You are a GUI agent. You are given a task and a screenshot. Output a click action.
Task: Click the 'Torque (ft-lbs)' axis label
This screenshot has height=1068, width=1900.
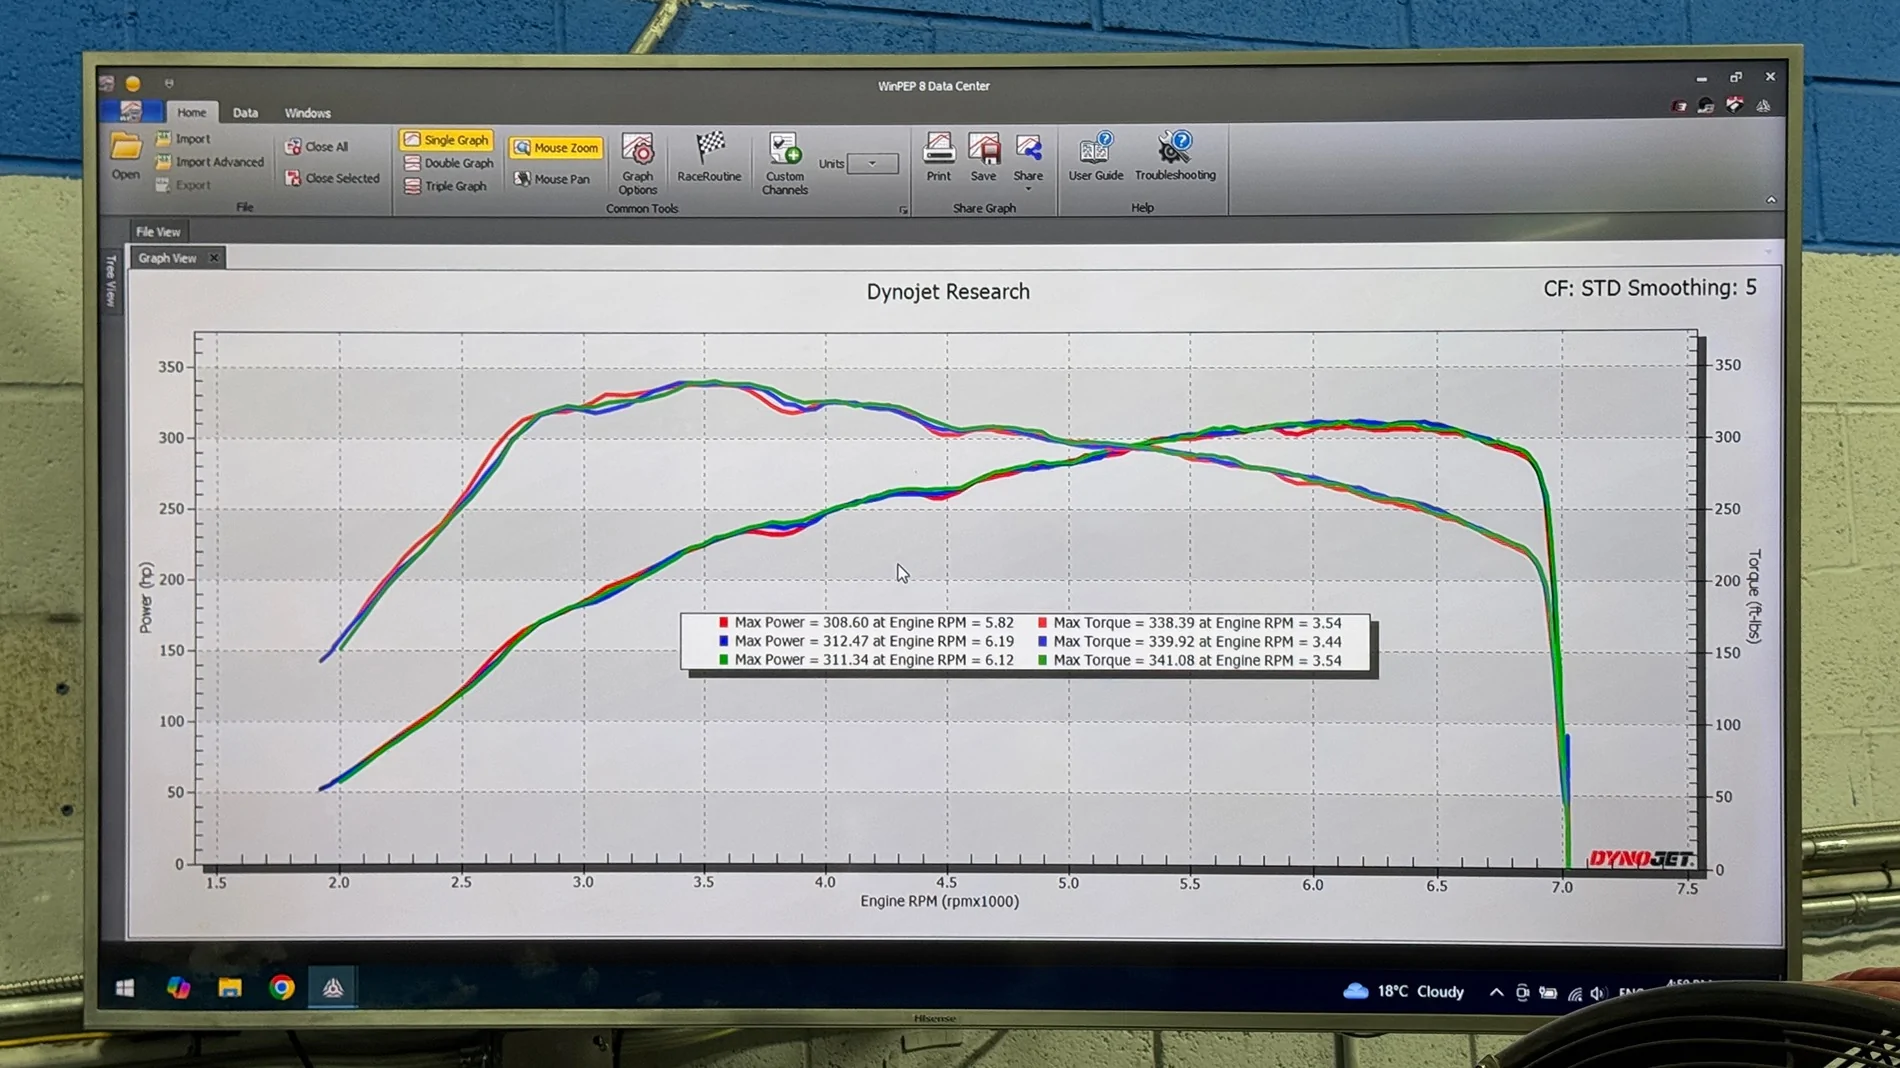pos(1754,597)
